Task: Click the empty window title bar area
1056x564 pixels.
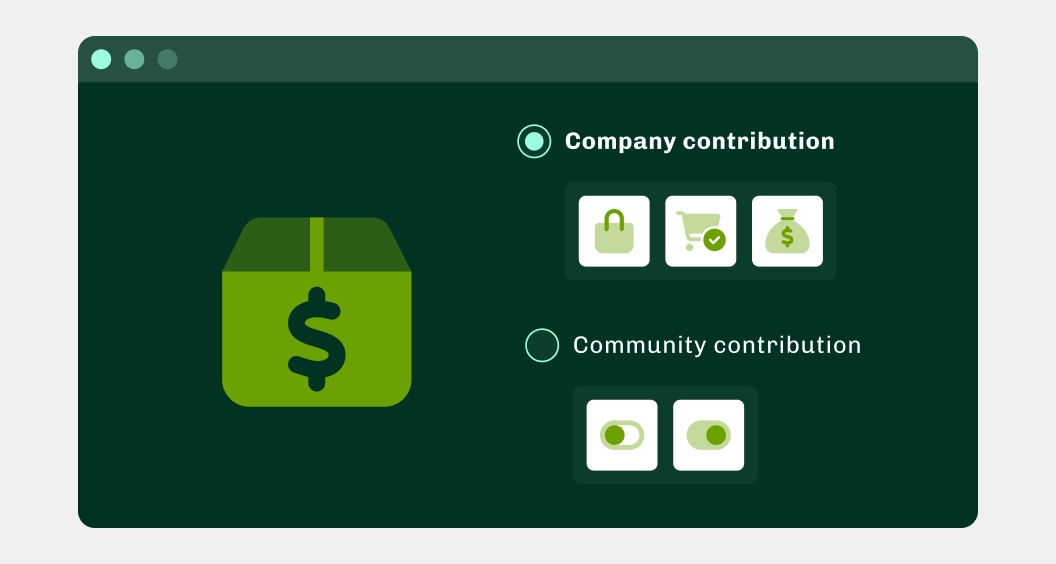Action: [572, 59]
